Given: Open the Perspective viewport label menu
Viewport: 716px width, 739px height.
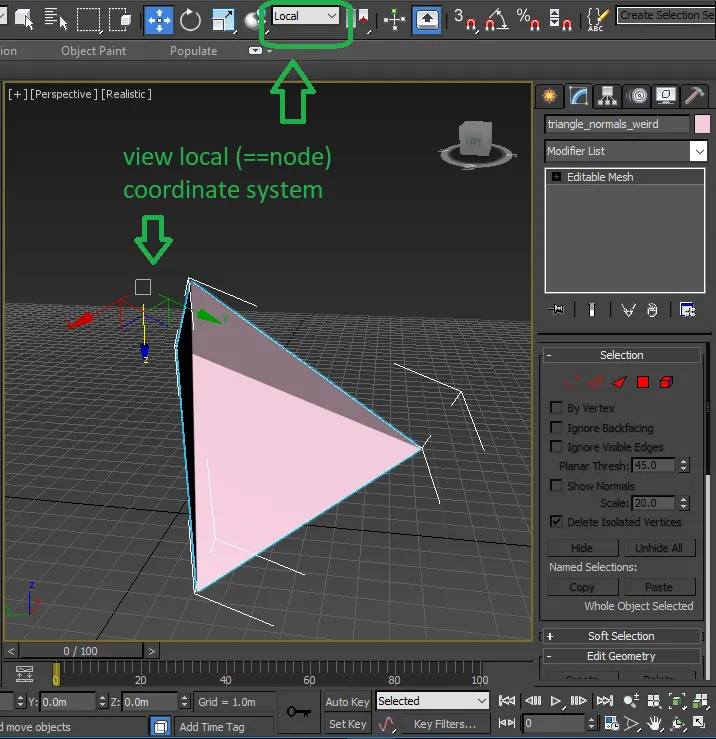Looking at the screenshot, I should coord(64,94).
